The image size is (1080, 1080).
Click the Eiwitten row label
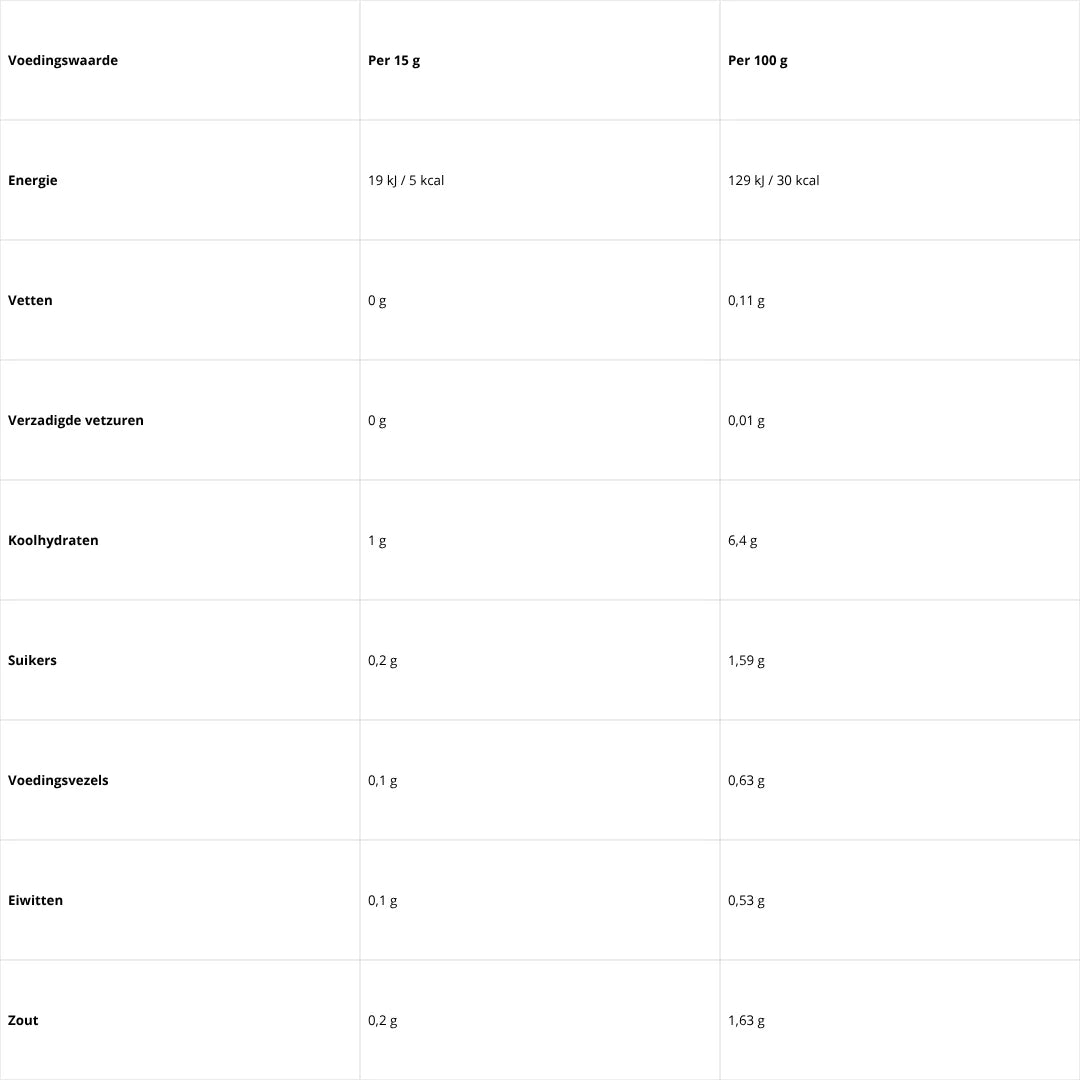point(36,900)
